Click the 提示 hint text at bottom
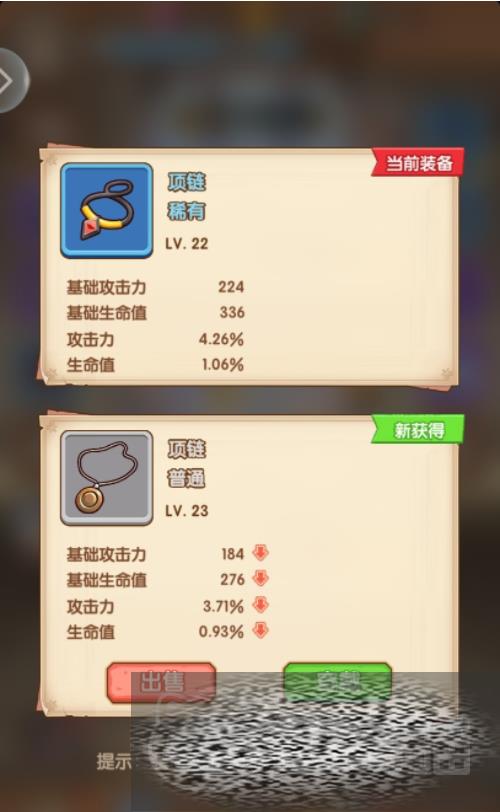The width and height of the screenshot is (500, 812). [114, 761]
